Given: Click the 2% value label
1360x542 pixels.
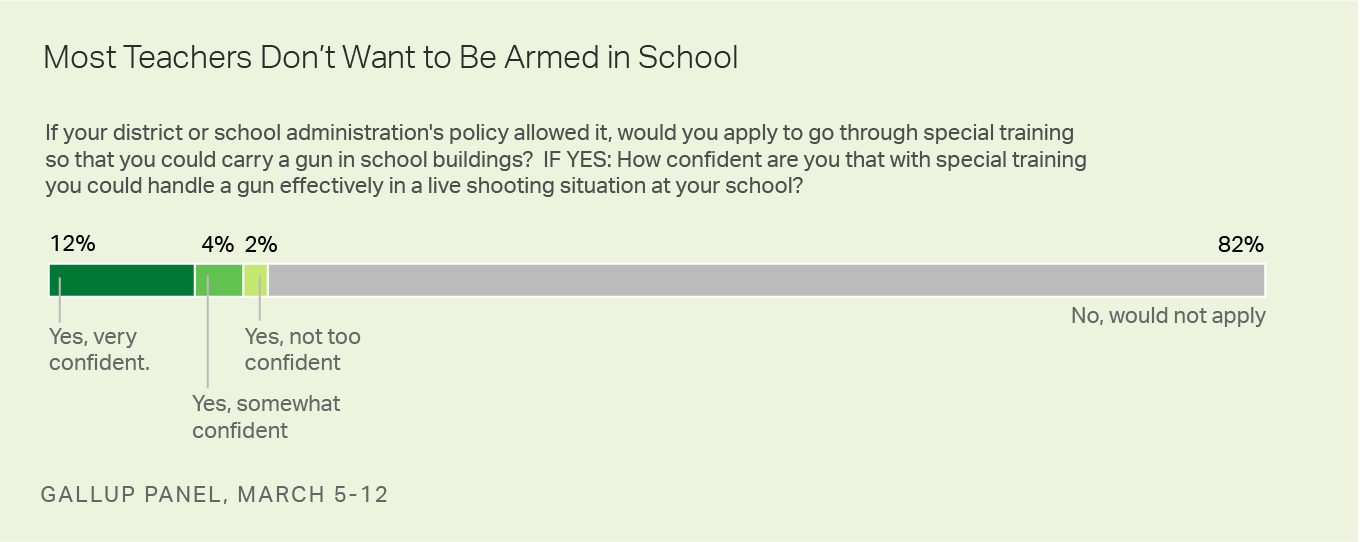Looking at the screenshot, I should (x=260, y=244).
